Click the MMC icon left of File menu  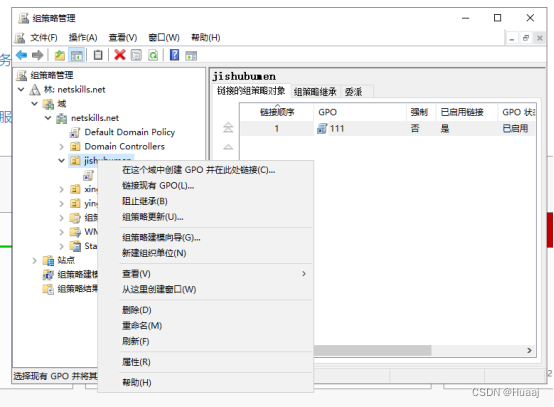20,37
